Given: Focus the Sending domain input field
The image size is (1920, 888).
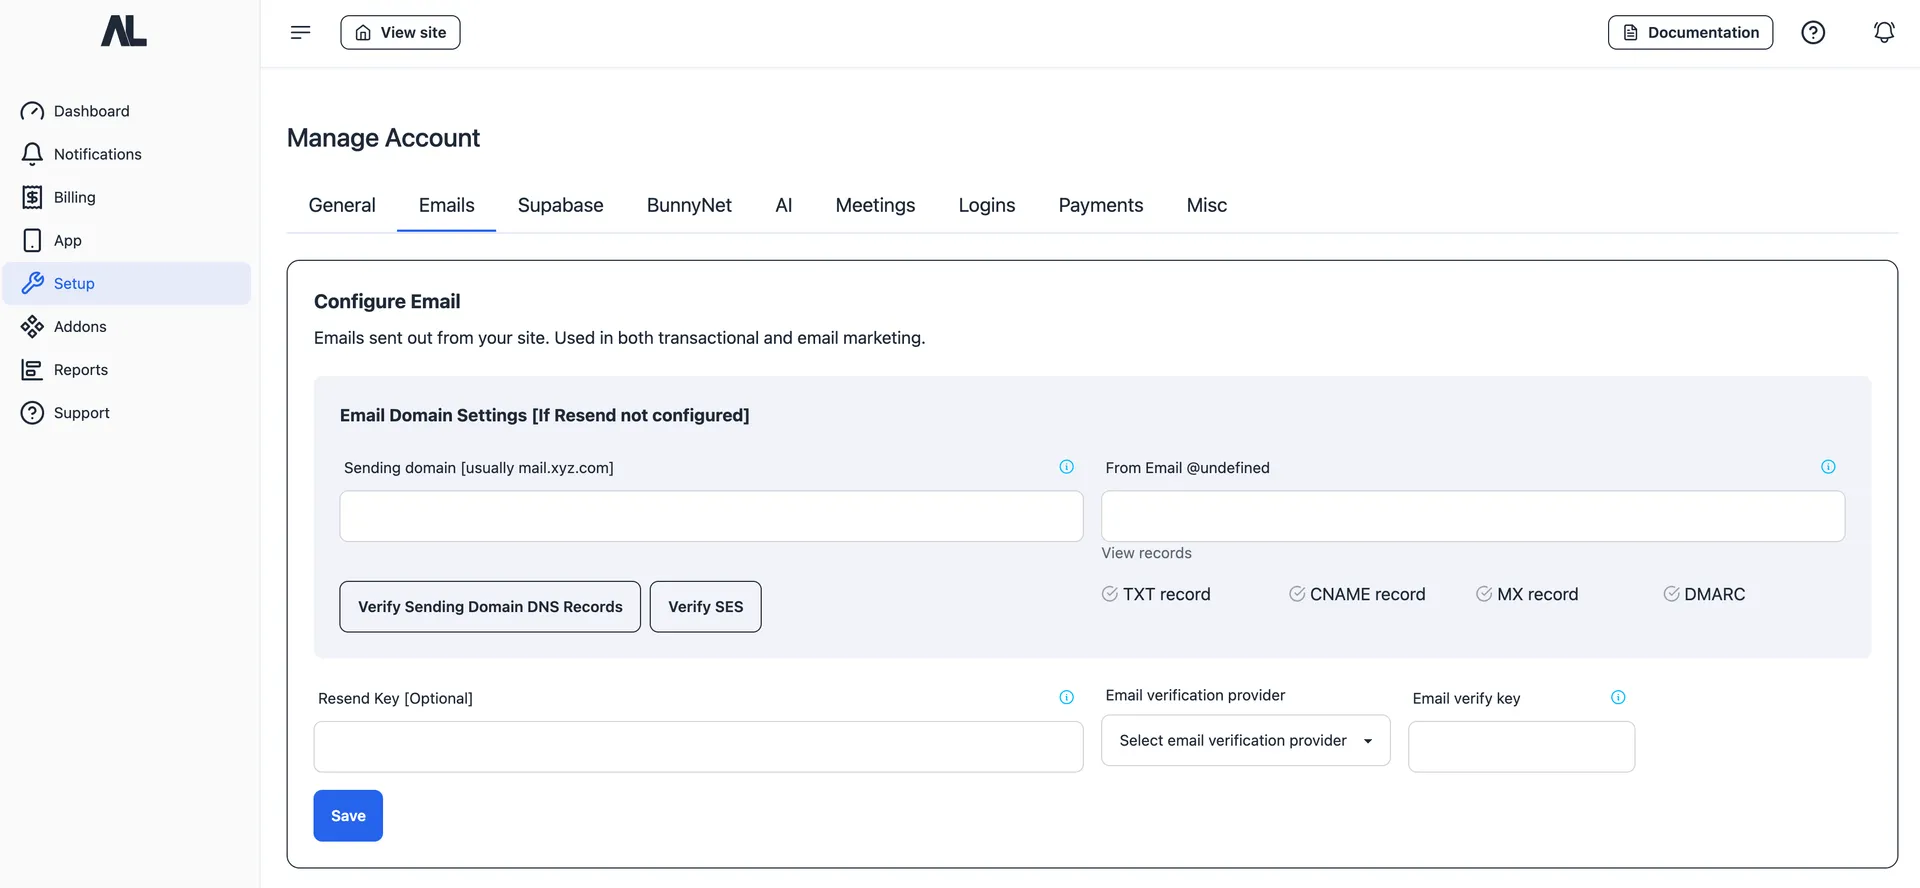Looking at the screenshot, I should click(712, 516).
